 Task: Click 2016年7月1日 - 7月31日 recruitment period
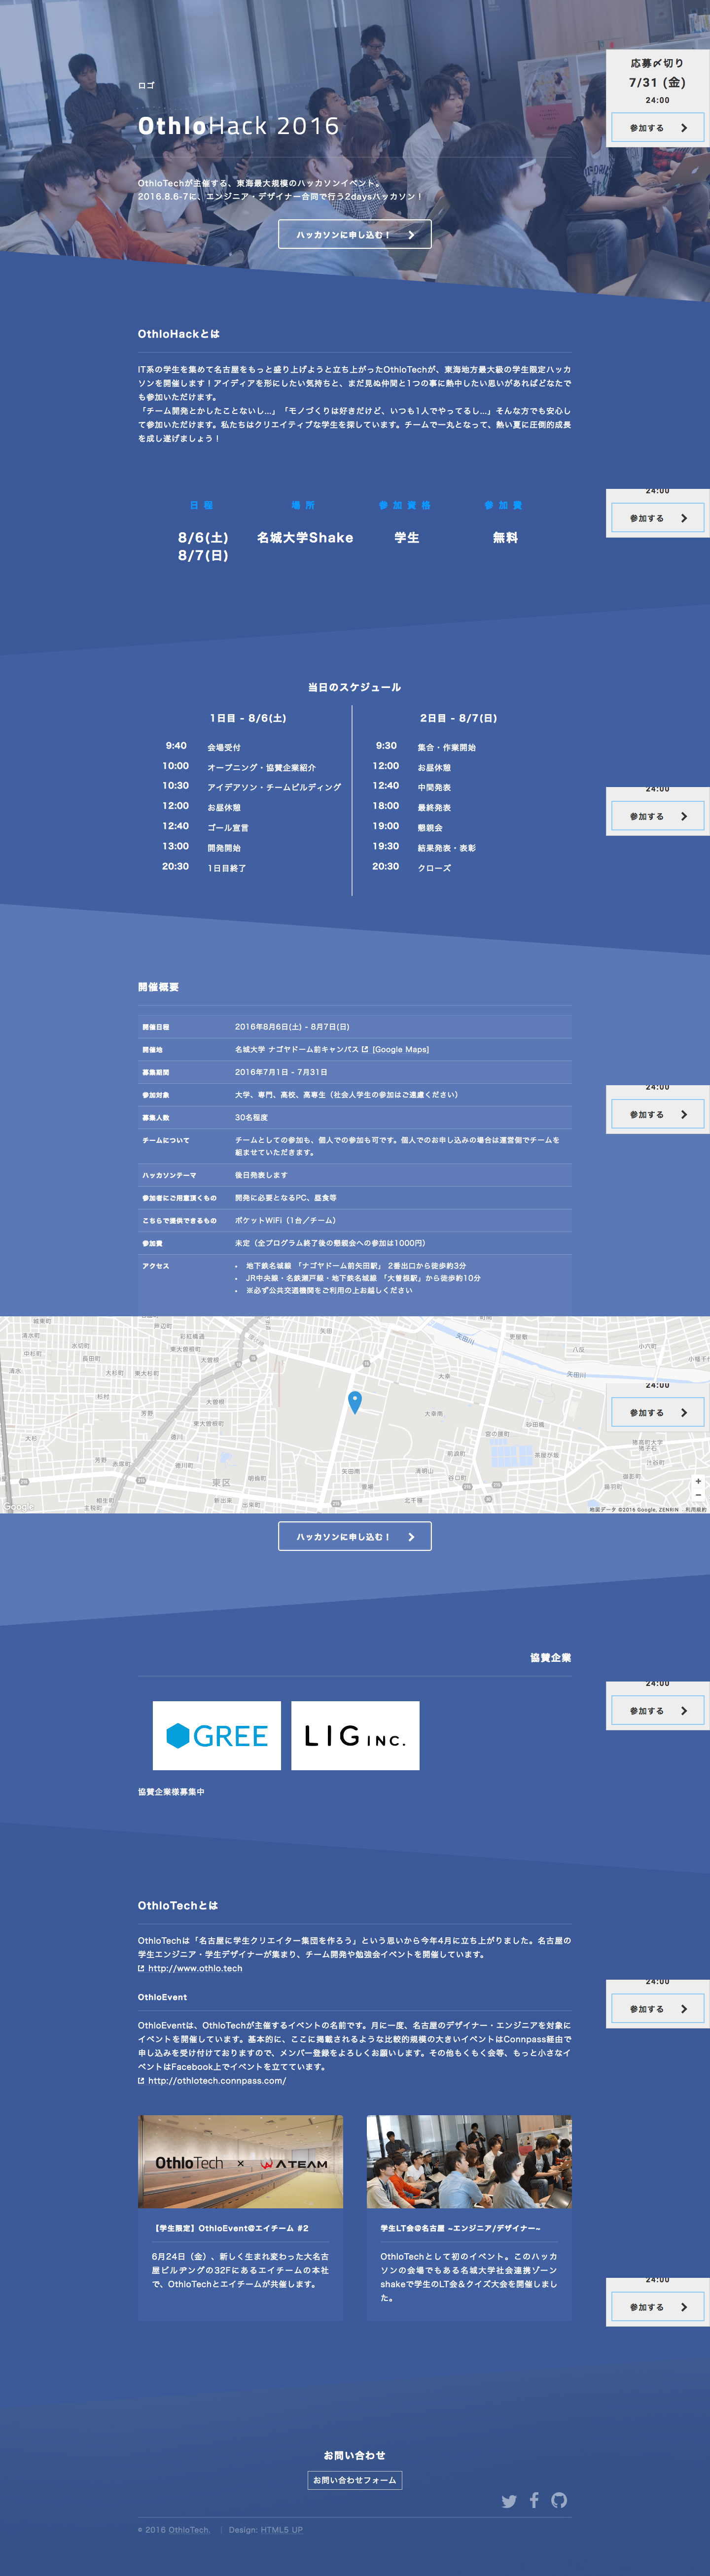coord(281,1072)
